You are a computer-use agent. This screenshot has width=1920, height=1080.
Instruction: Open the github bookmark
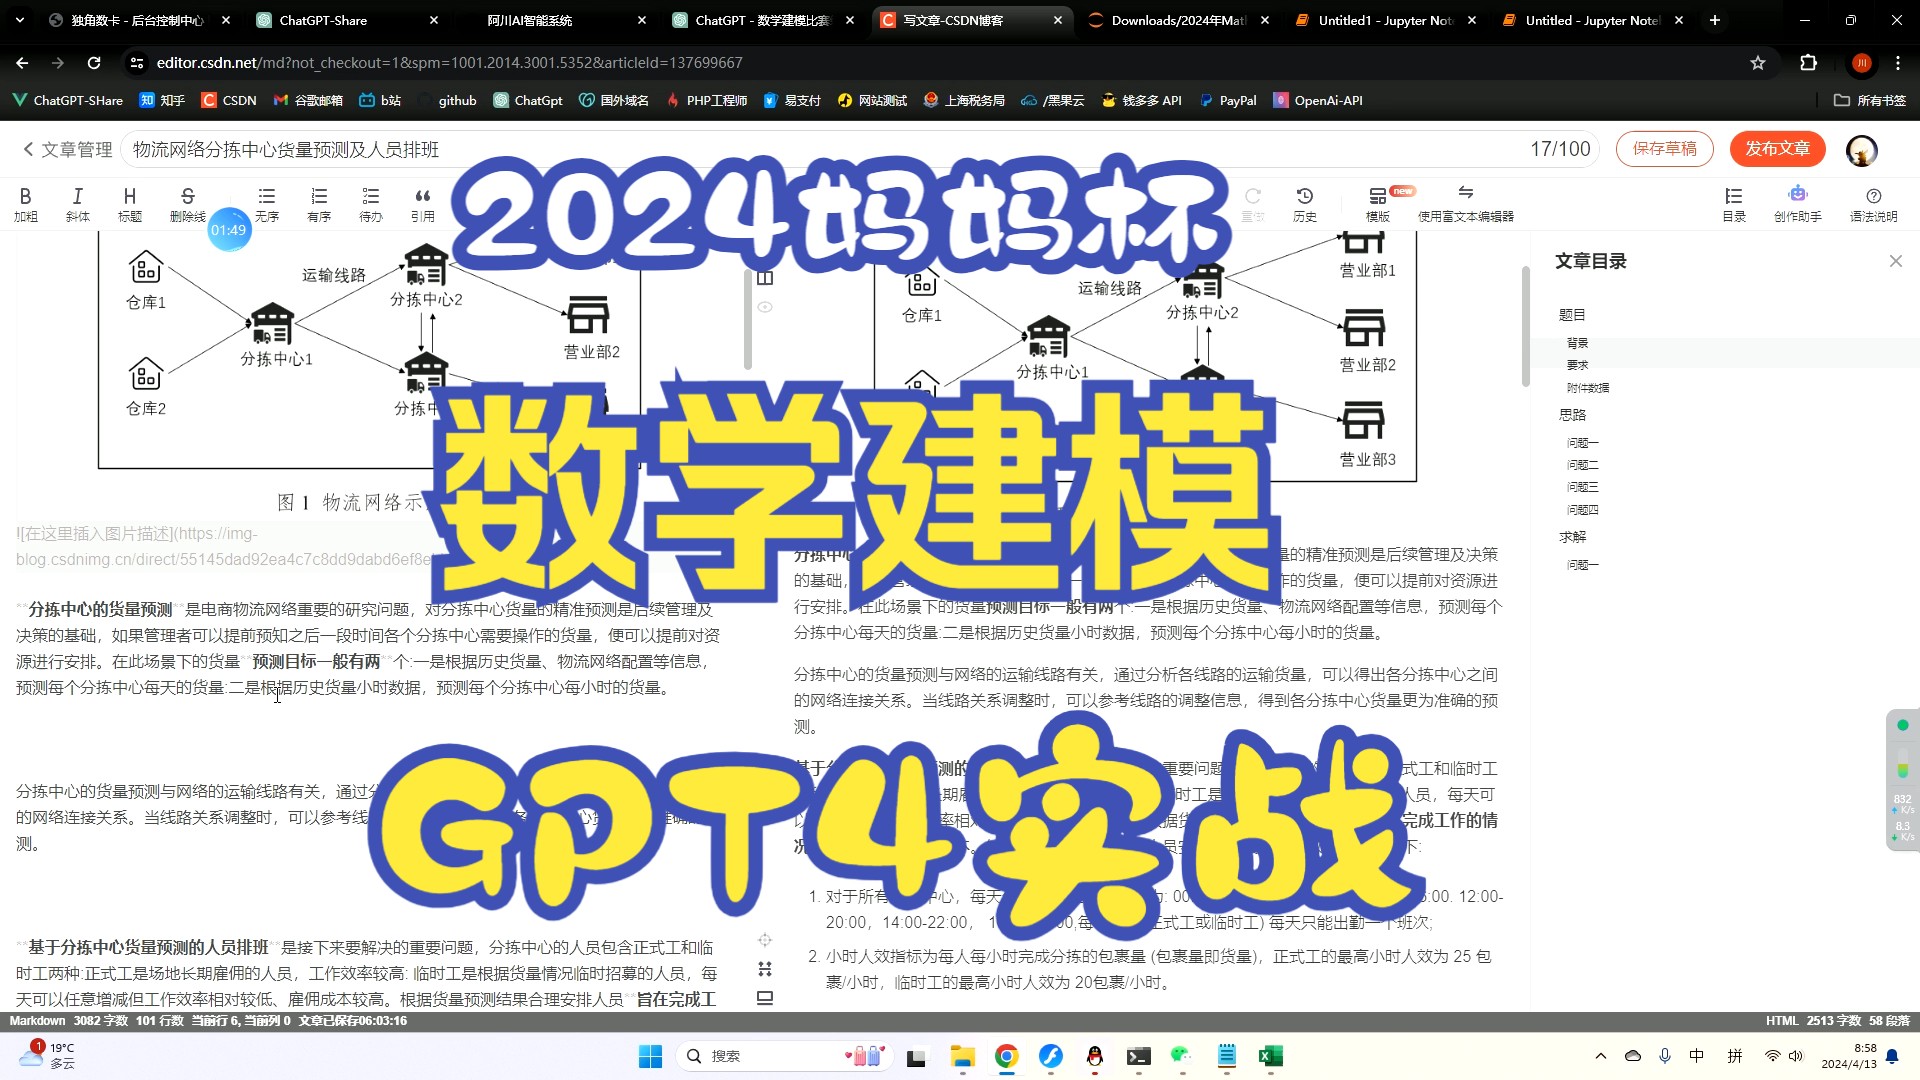(448, 100)
